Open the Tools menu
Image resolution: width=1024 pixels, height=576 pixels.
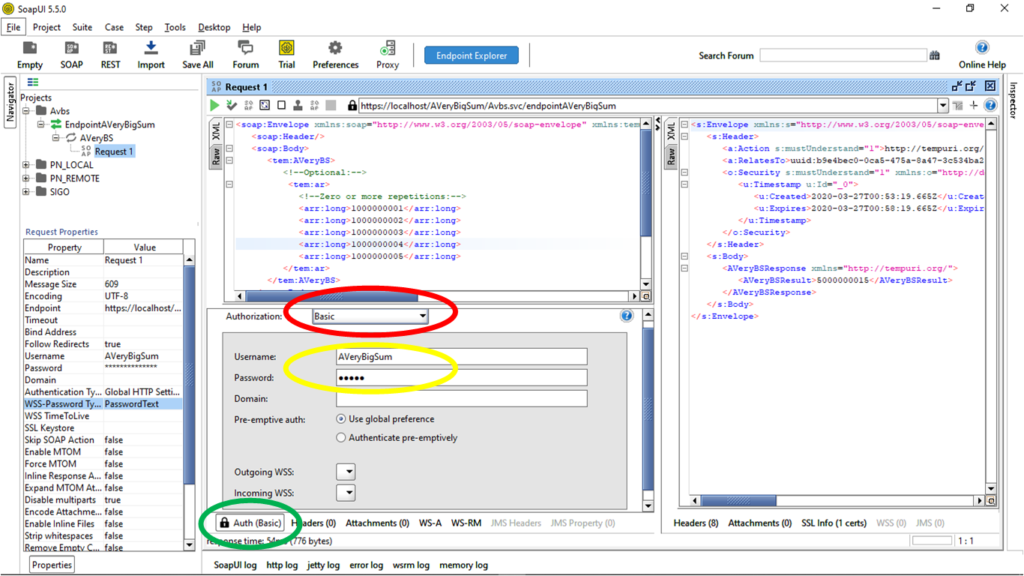click(x=176, y=27)
